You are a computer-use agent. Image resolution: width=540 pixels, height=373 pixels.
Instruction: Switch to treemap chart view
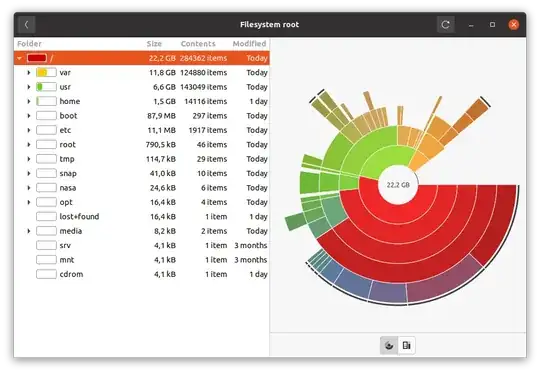coord(406,345)
